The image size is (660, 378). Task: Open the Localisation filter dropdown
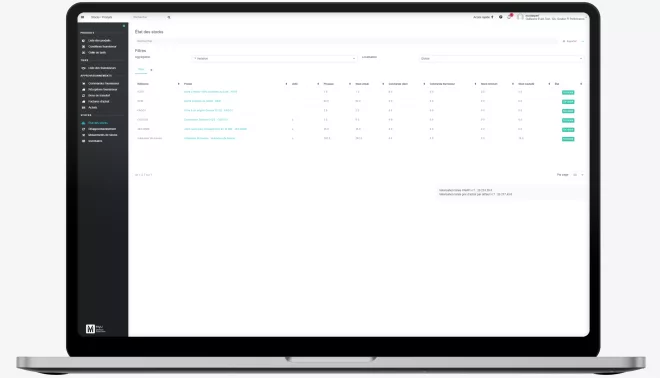[501, 59]
